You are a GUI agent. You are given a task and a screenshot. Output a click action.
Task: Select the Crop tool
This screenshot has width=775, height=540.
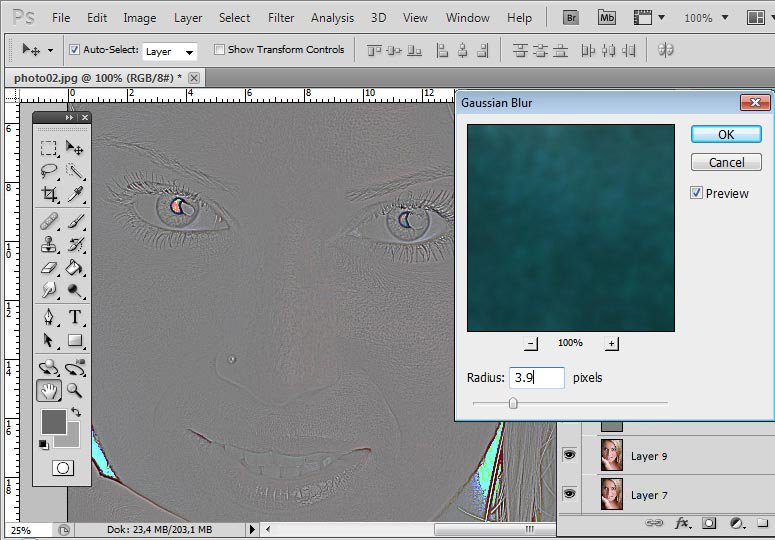click(x=48, y=195)
